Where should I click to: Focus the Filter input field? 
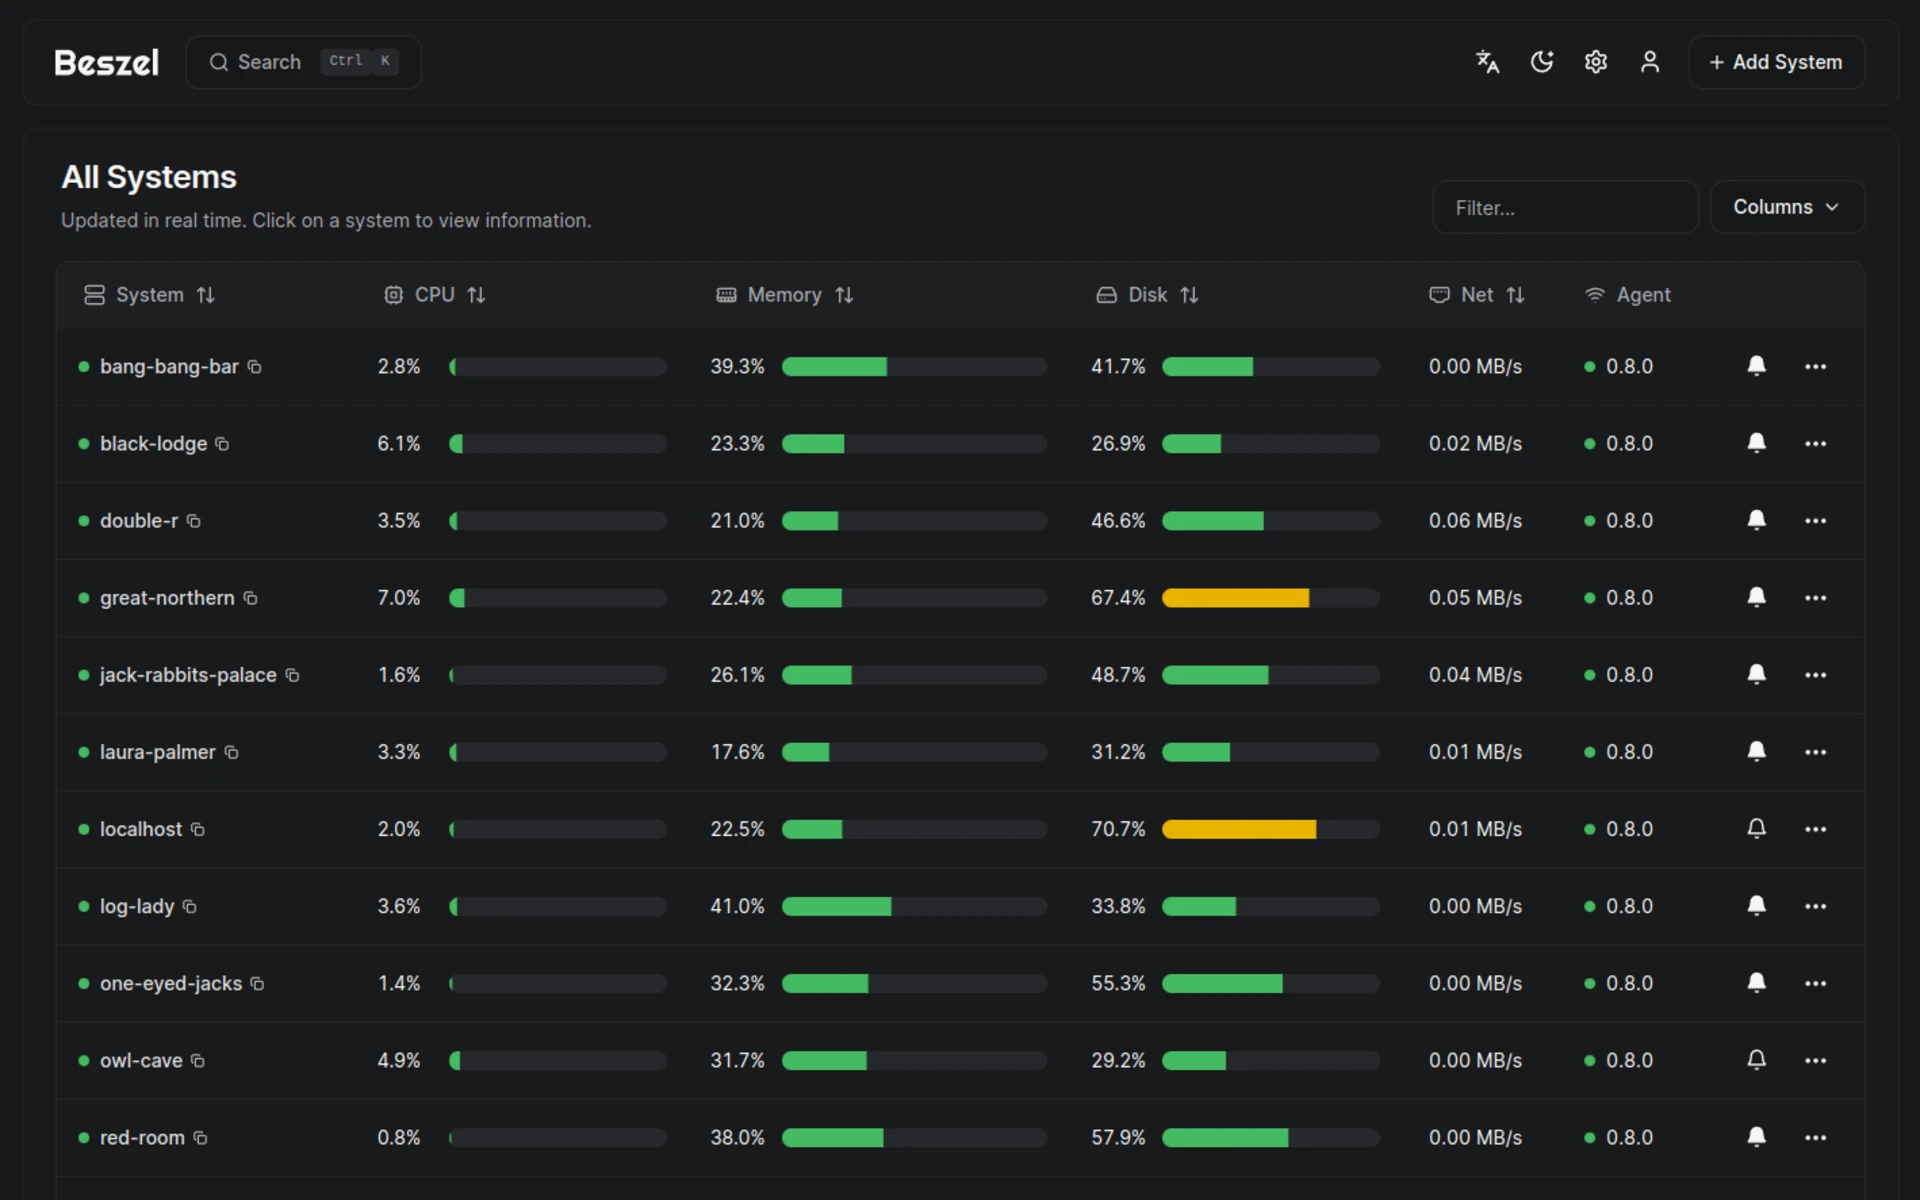coord(1565,207)
